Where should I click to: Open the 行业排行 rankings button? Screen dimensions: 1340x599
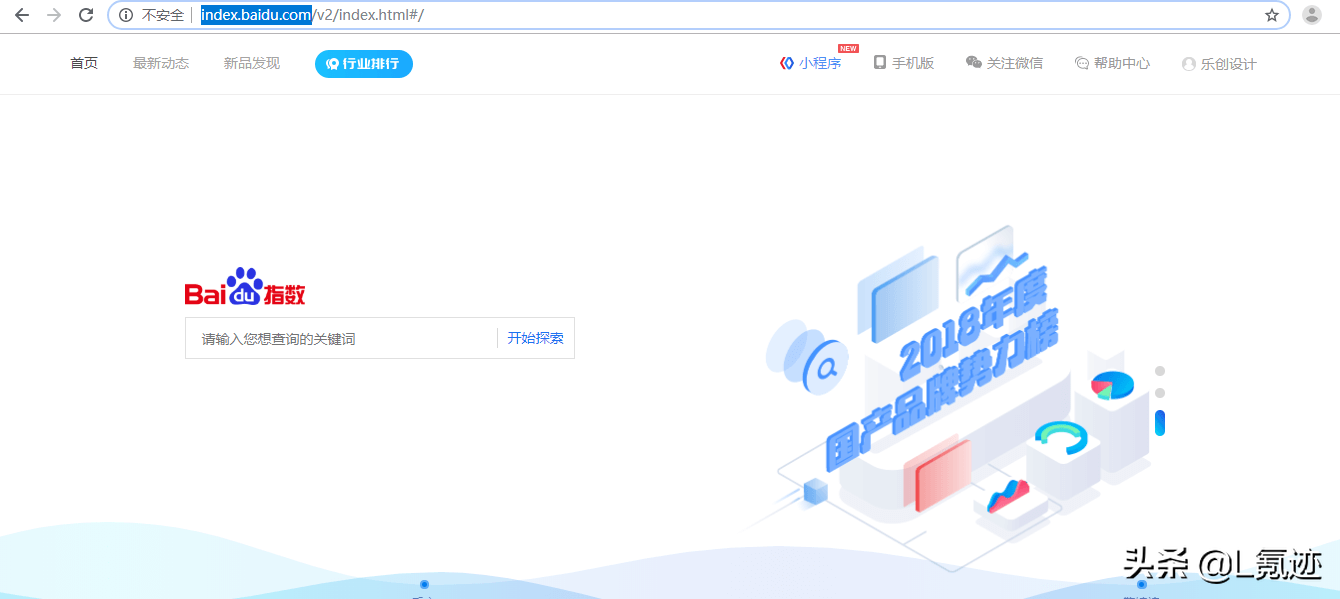[364, 64]
